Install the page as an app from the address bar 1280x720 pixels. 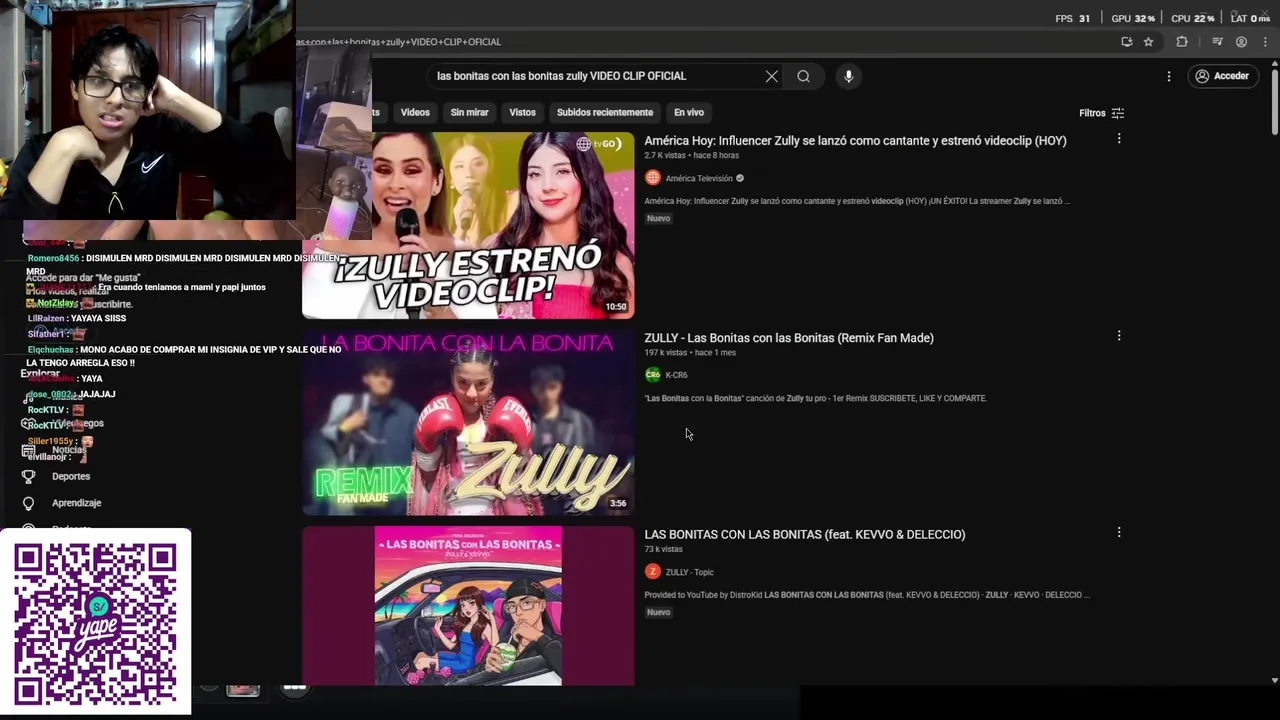[1126, 42]
